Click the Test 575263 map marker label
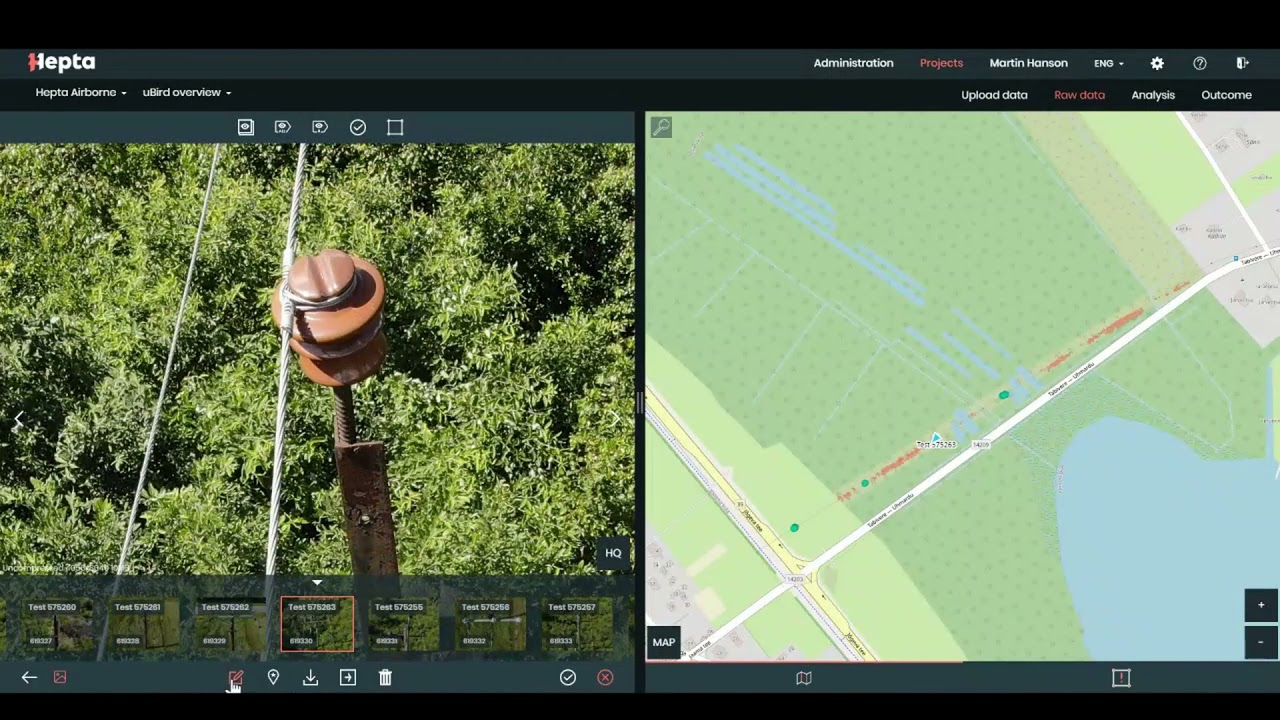The image size is (1280, 720). [x=936, y=445]
